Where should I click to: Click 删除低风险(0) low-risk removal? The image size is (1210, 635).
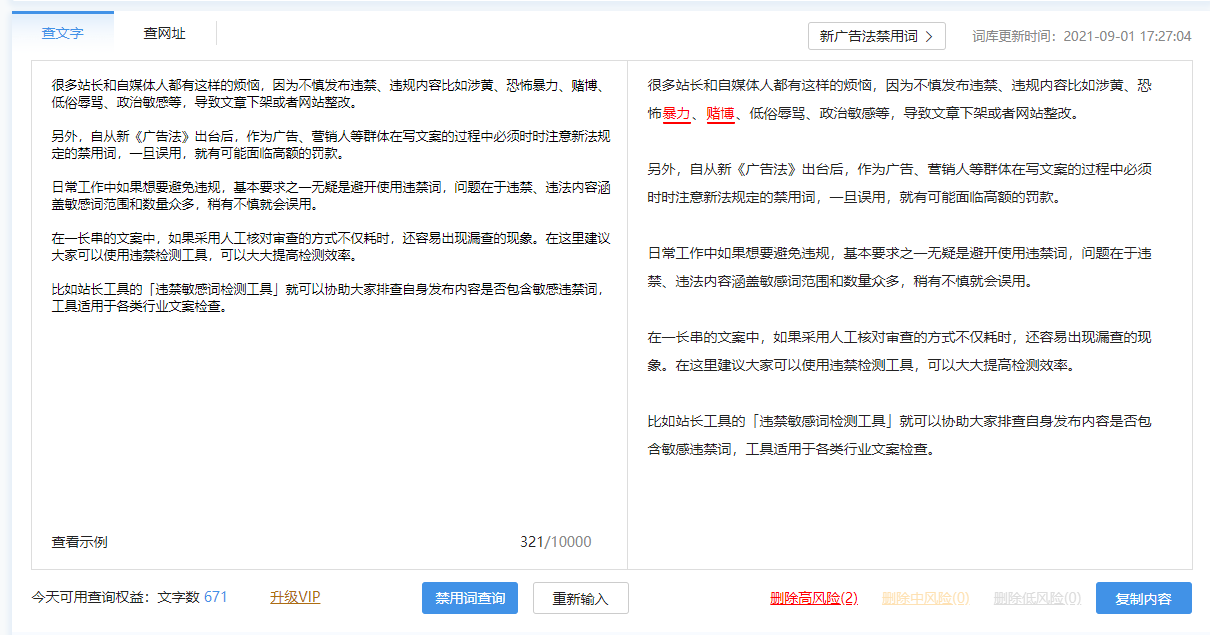[1037, 598]
